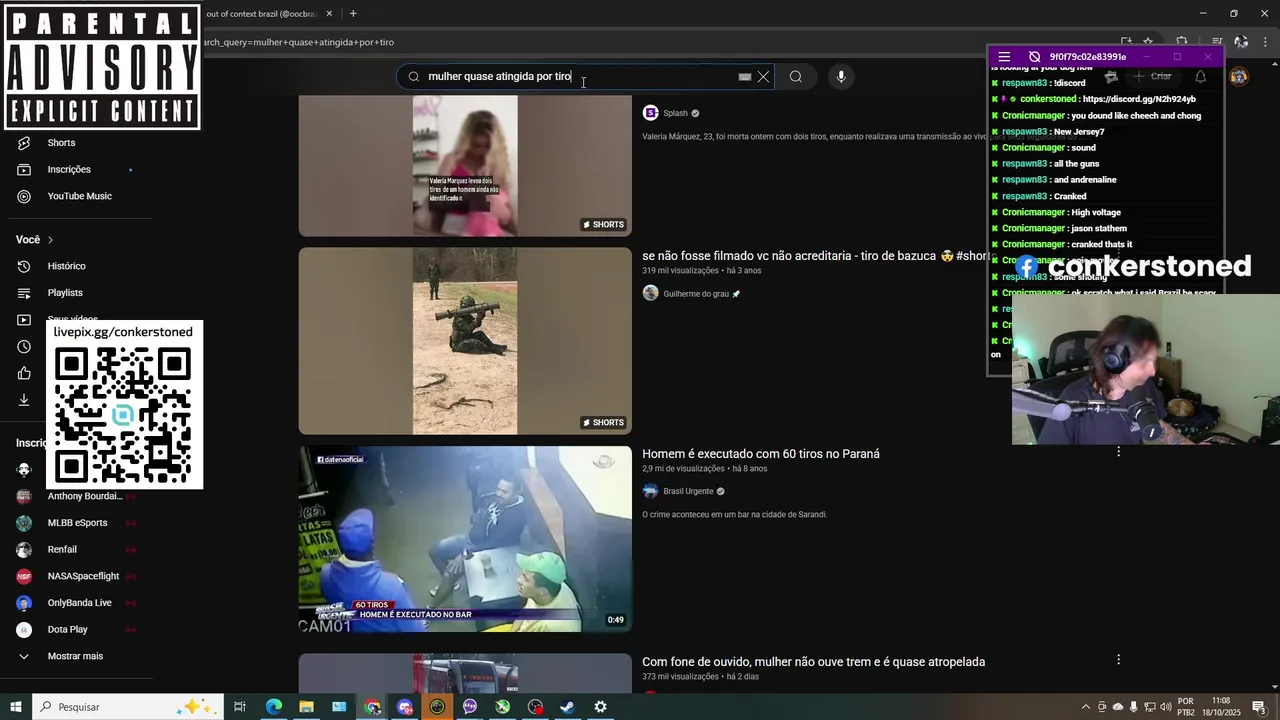The image size is (1280, 720).
Task: Expand Mostrar mais in subscriptions
Action: [x=76, y=656]
